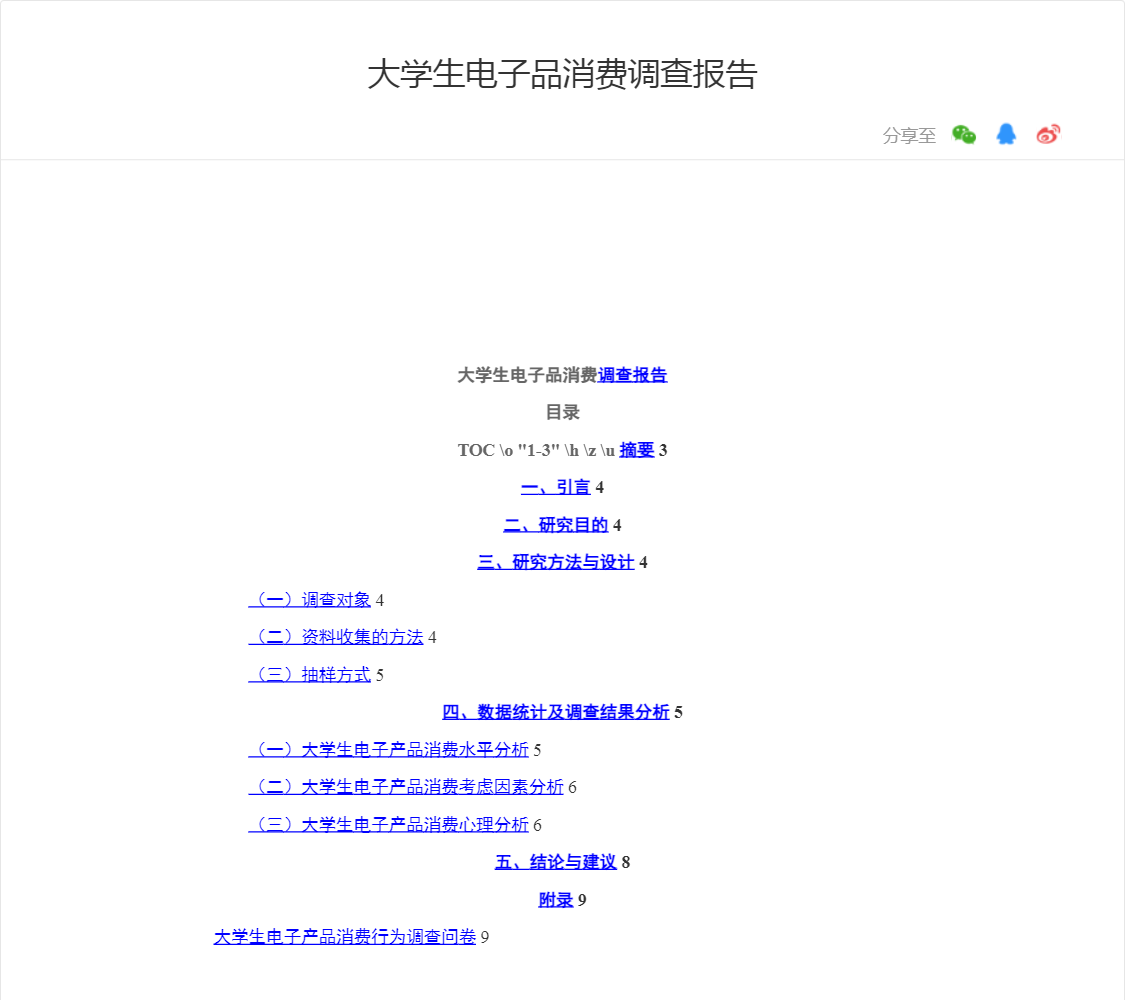The height and width of the screenshot is (1000, 1125).
Task: Click the page title 大学生电子品消费调查报告
Action: (x=562, y=74)
